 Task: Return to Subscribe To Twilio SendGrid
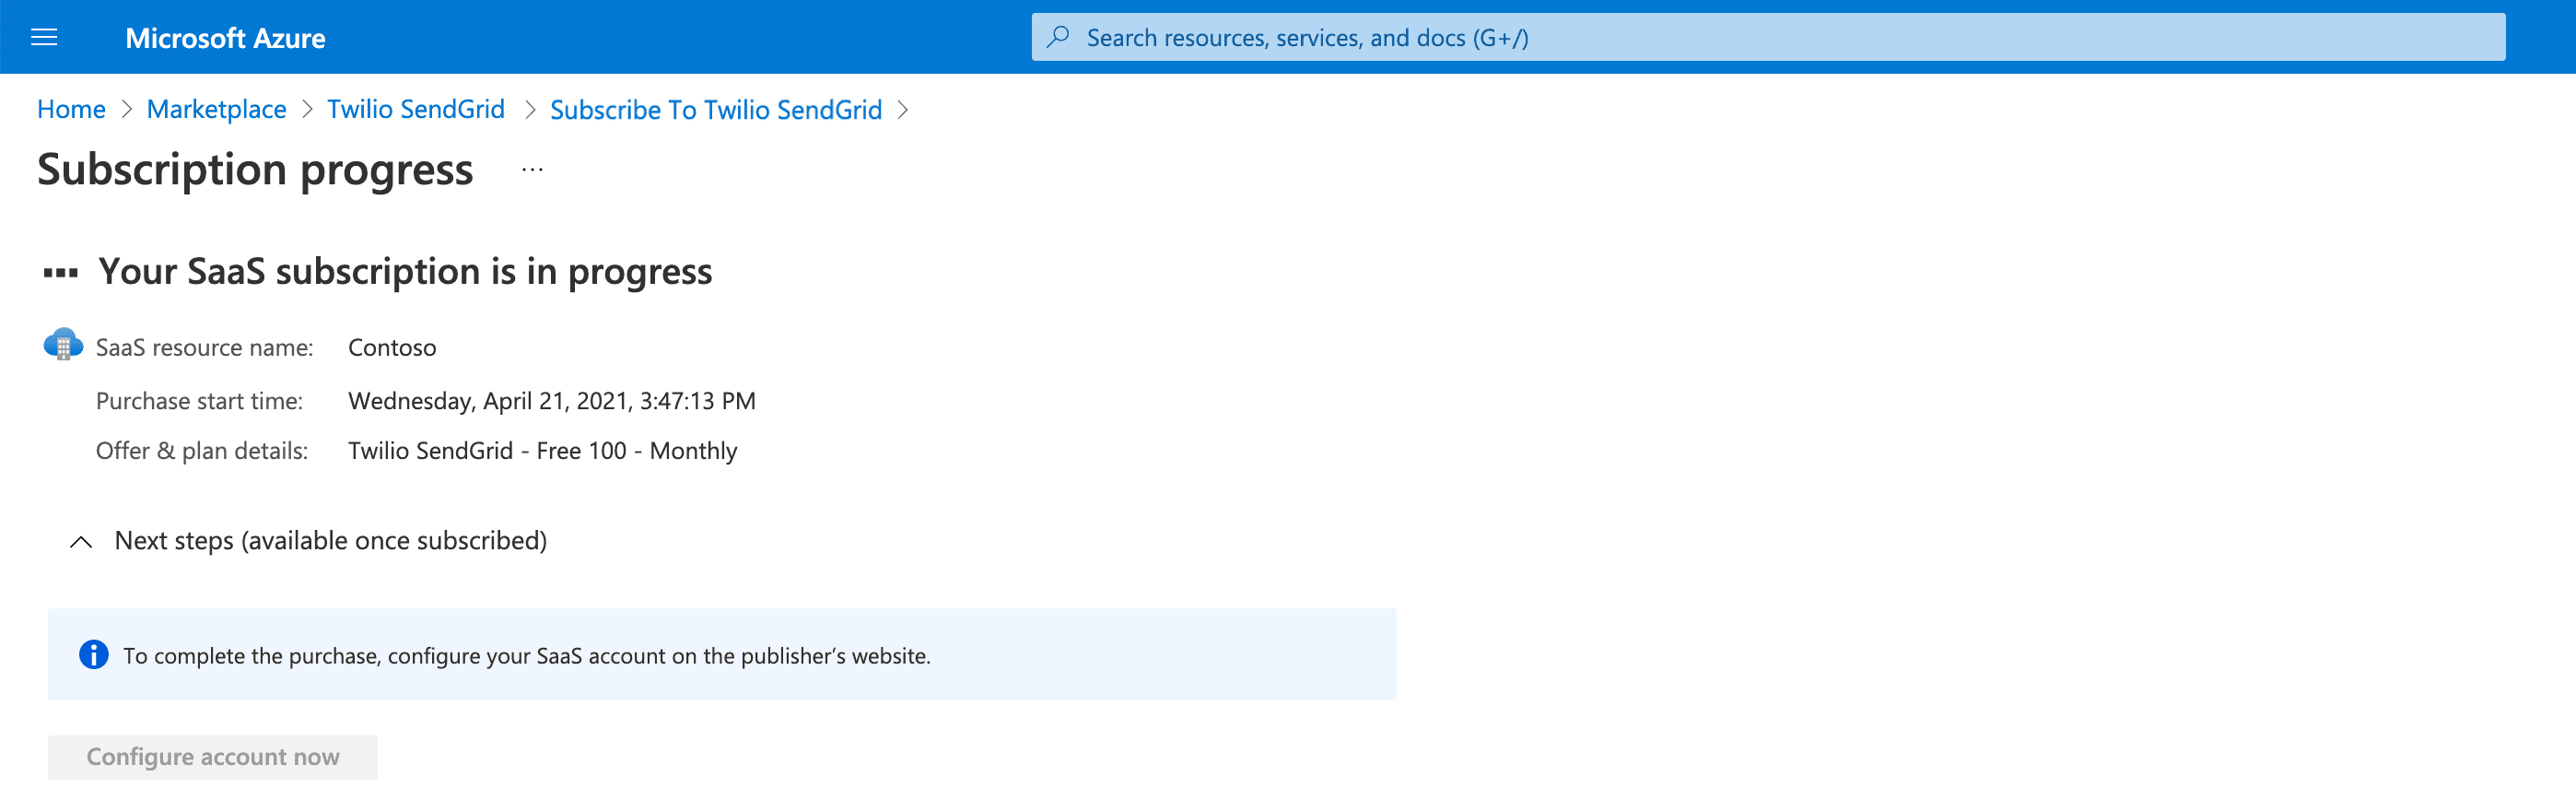click(x=715, y=110)
